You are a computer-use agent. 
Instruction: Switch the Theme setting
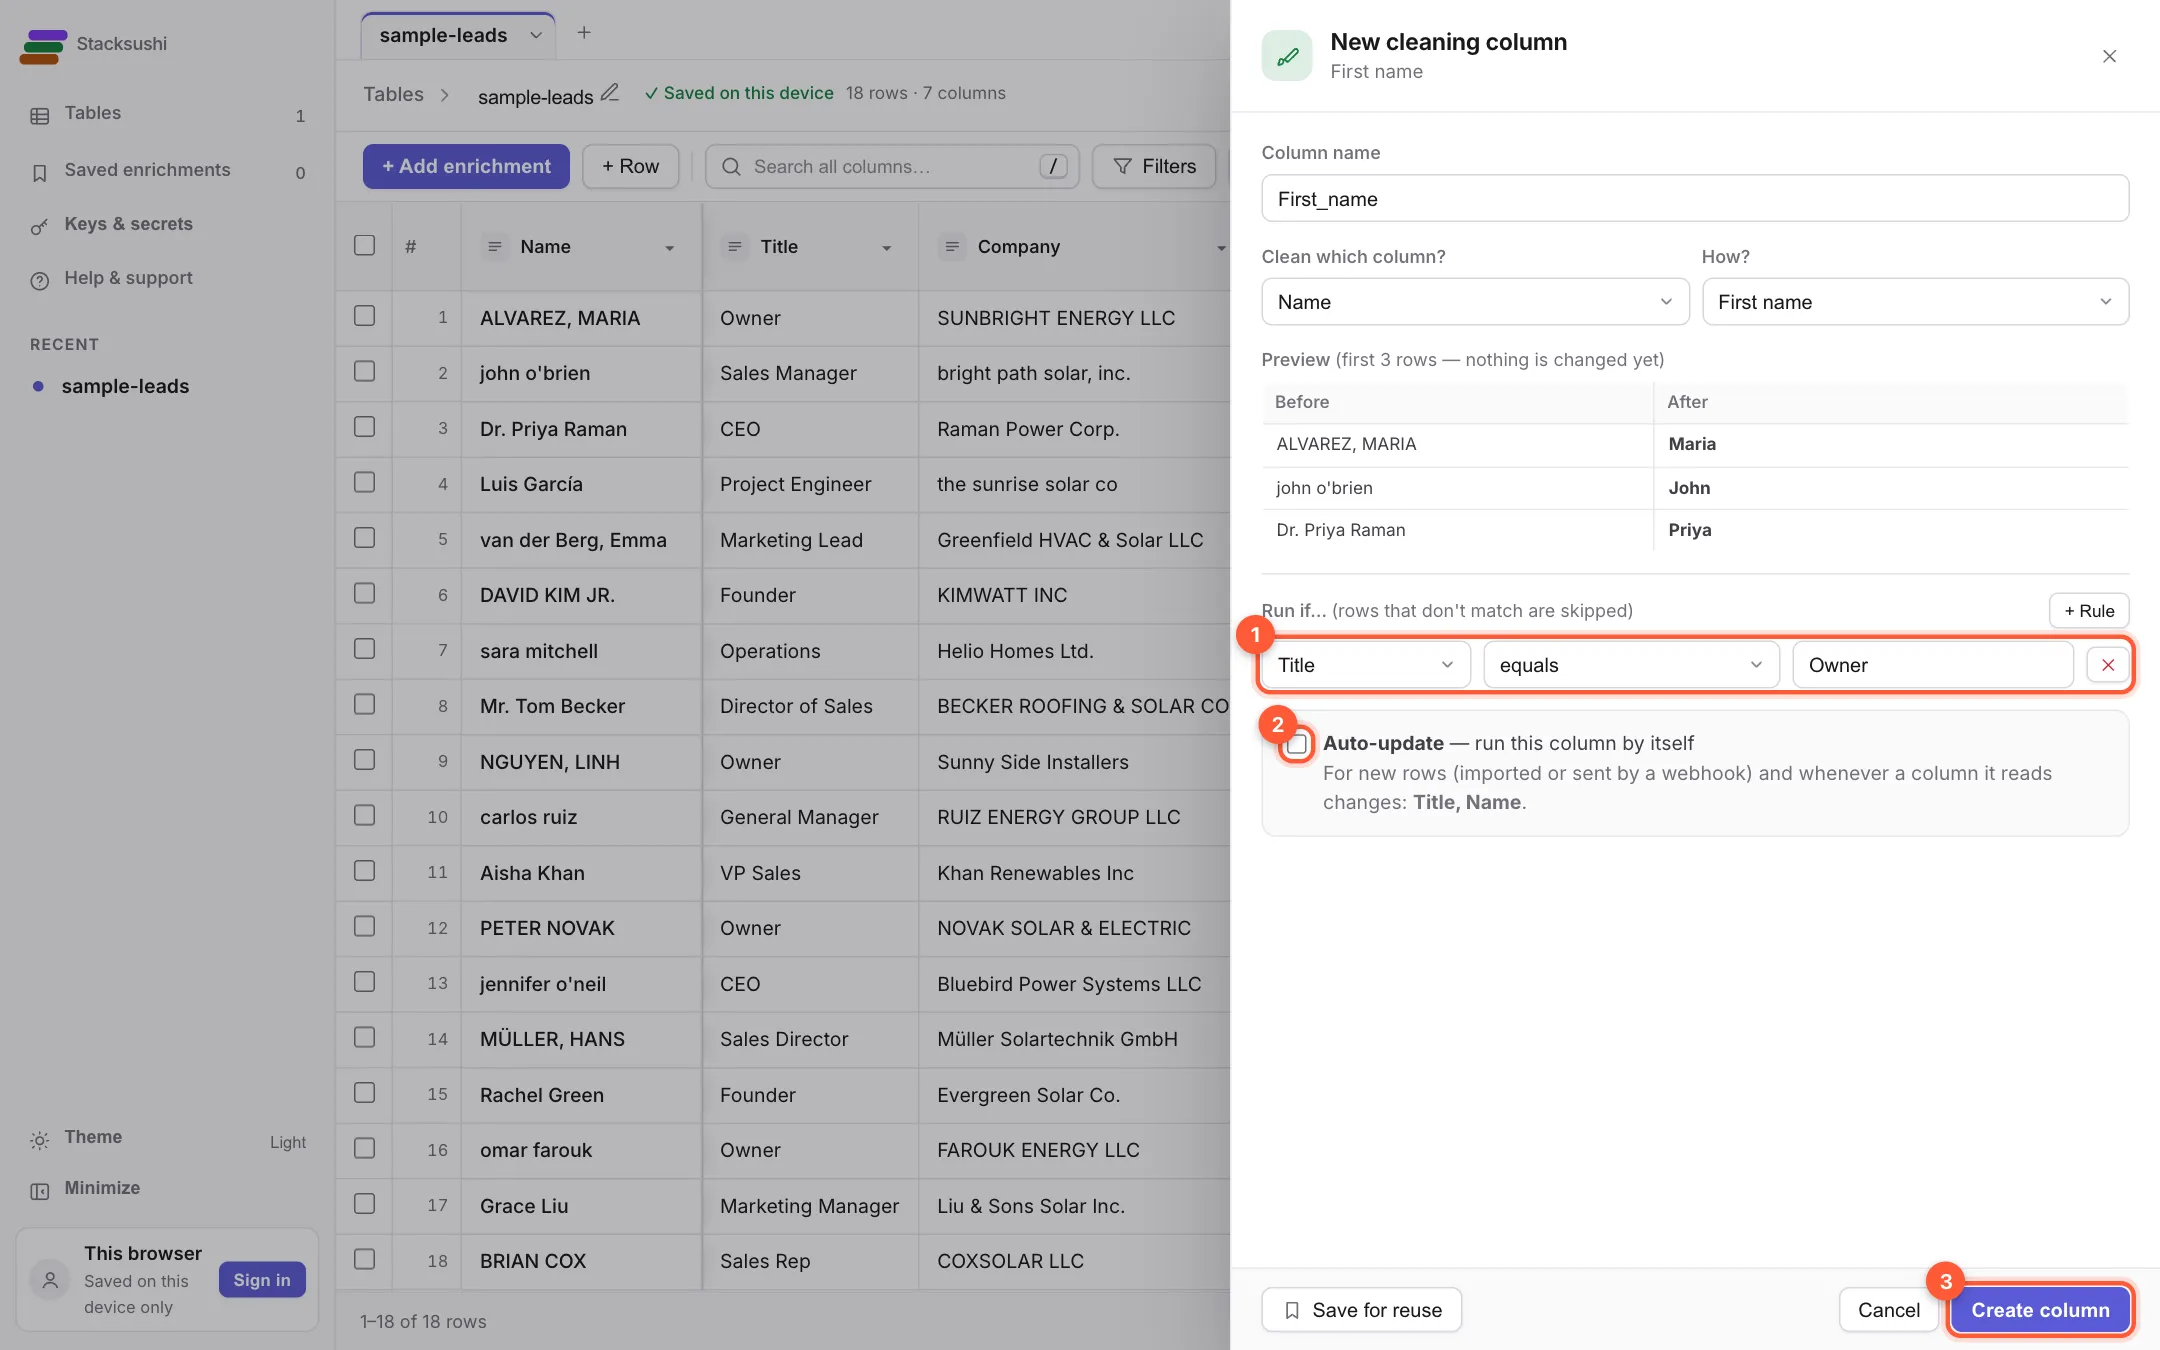point(167,1139)
